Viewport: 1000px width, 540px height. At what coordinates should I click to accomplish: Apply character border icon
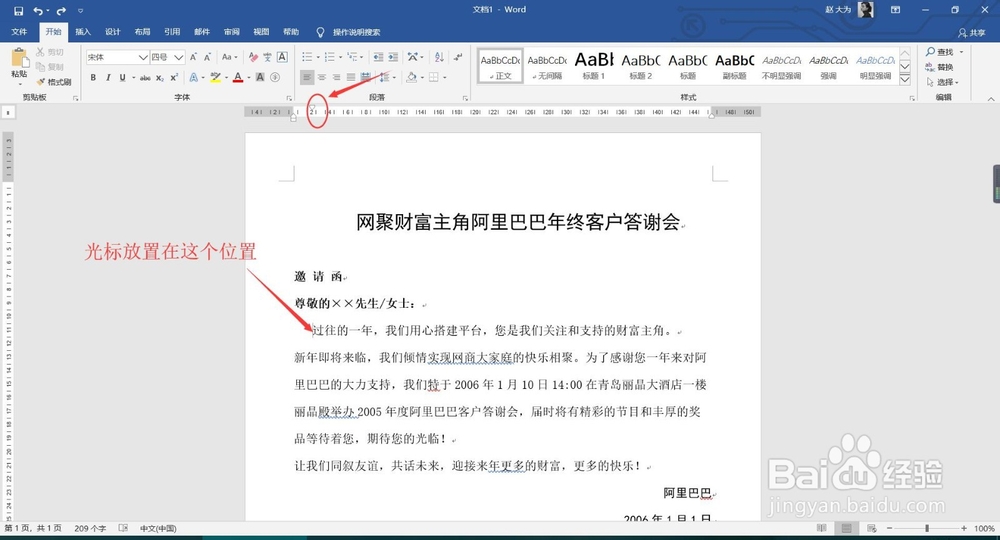click(282, 57)
